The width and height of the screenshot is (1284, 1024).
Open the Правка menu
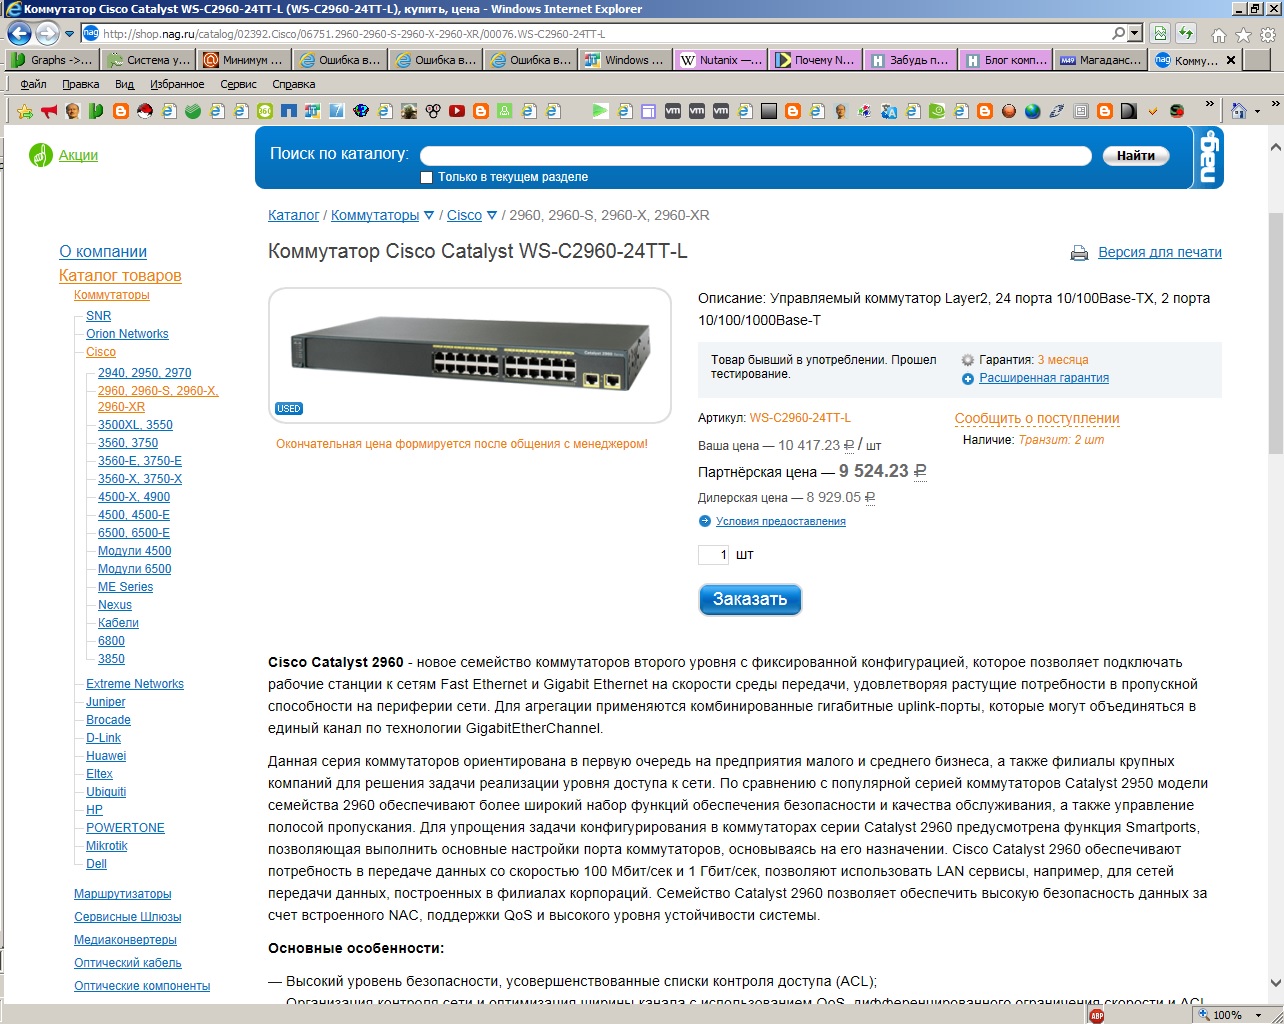[81, 85]
